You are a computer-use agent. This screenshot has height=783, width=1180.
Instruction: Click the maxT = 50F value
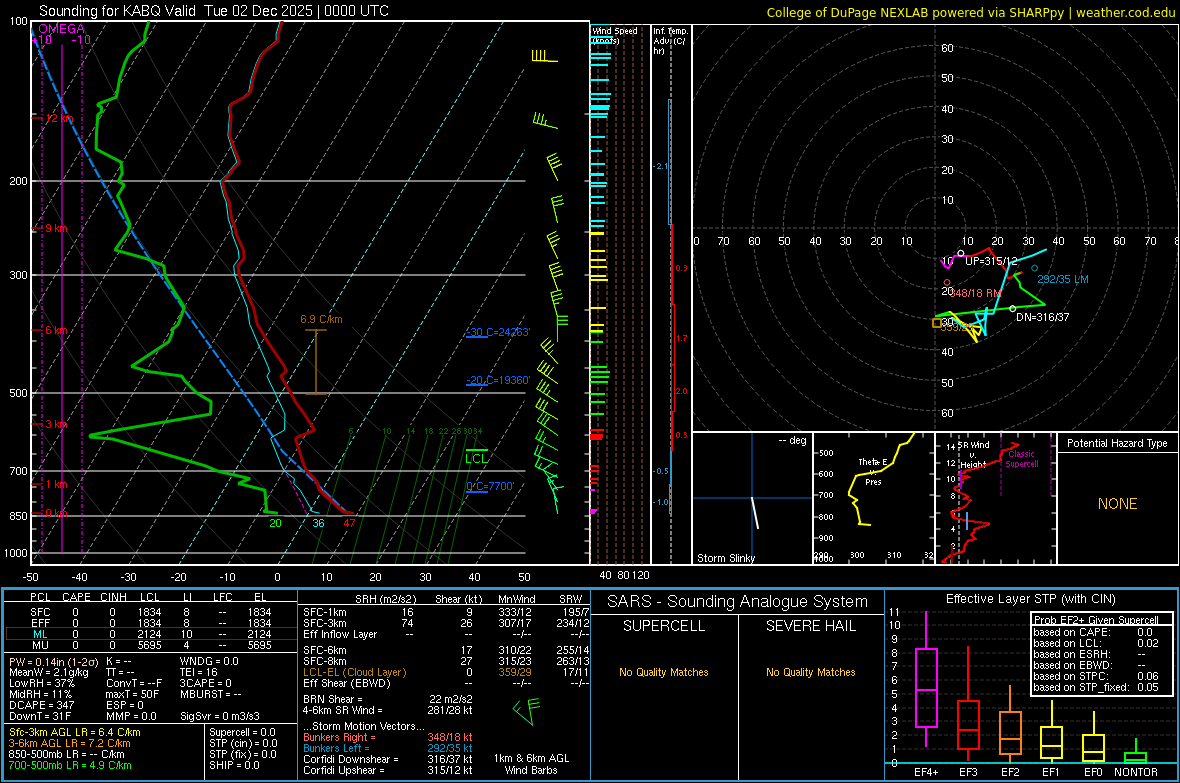pyautogui.click(x=132, y=694)
